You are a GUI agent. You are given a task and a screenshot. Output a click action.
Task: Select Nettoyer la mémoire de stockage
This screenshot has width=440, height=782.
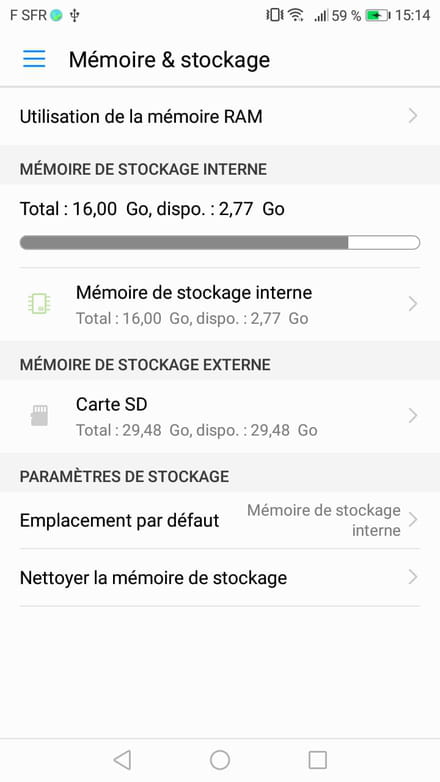[x=220, y=578]
